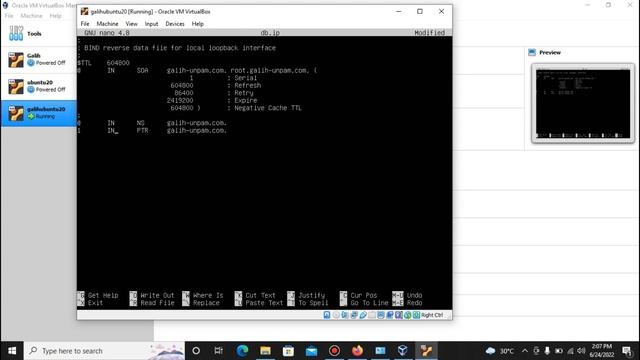Click the Cut Text shortcut in nano
Viewport: 640px width, 360px height.
(255, 295)
